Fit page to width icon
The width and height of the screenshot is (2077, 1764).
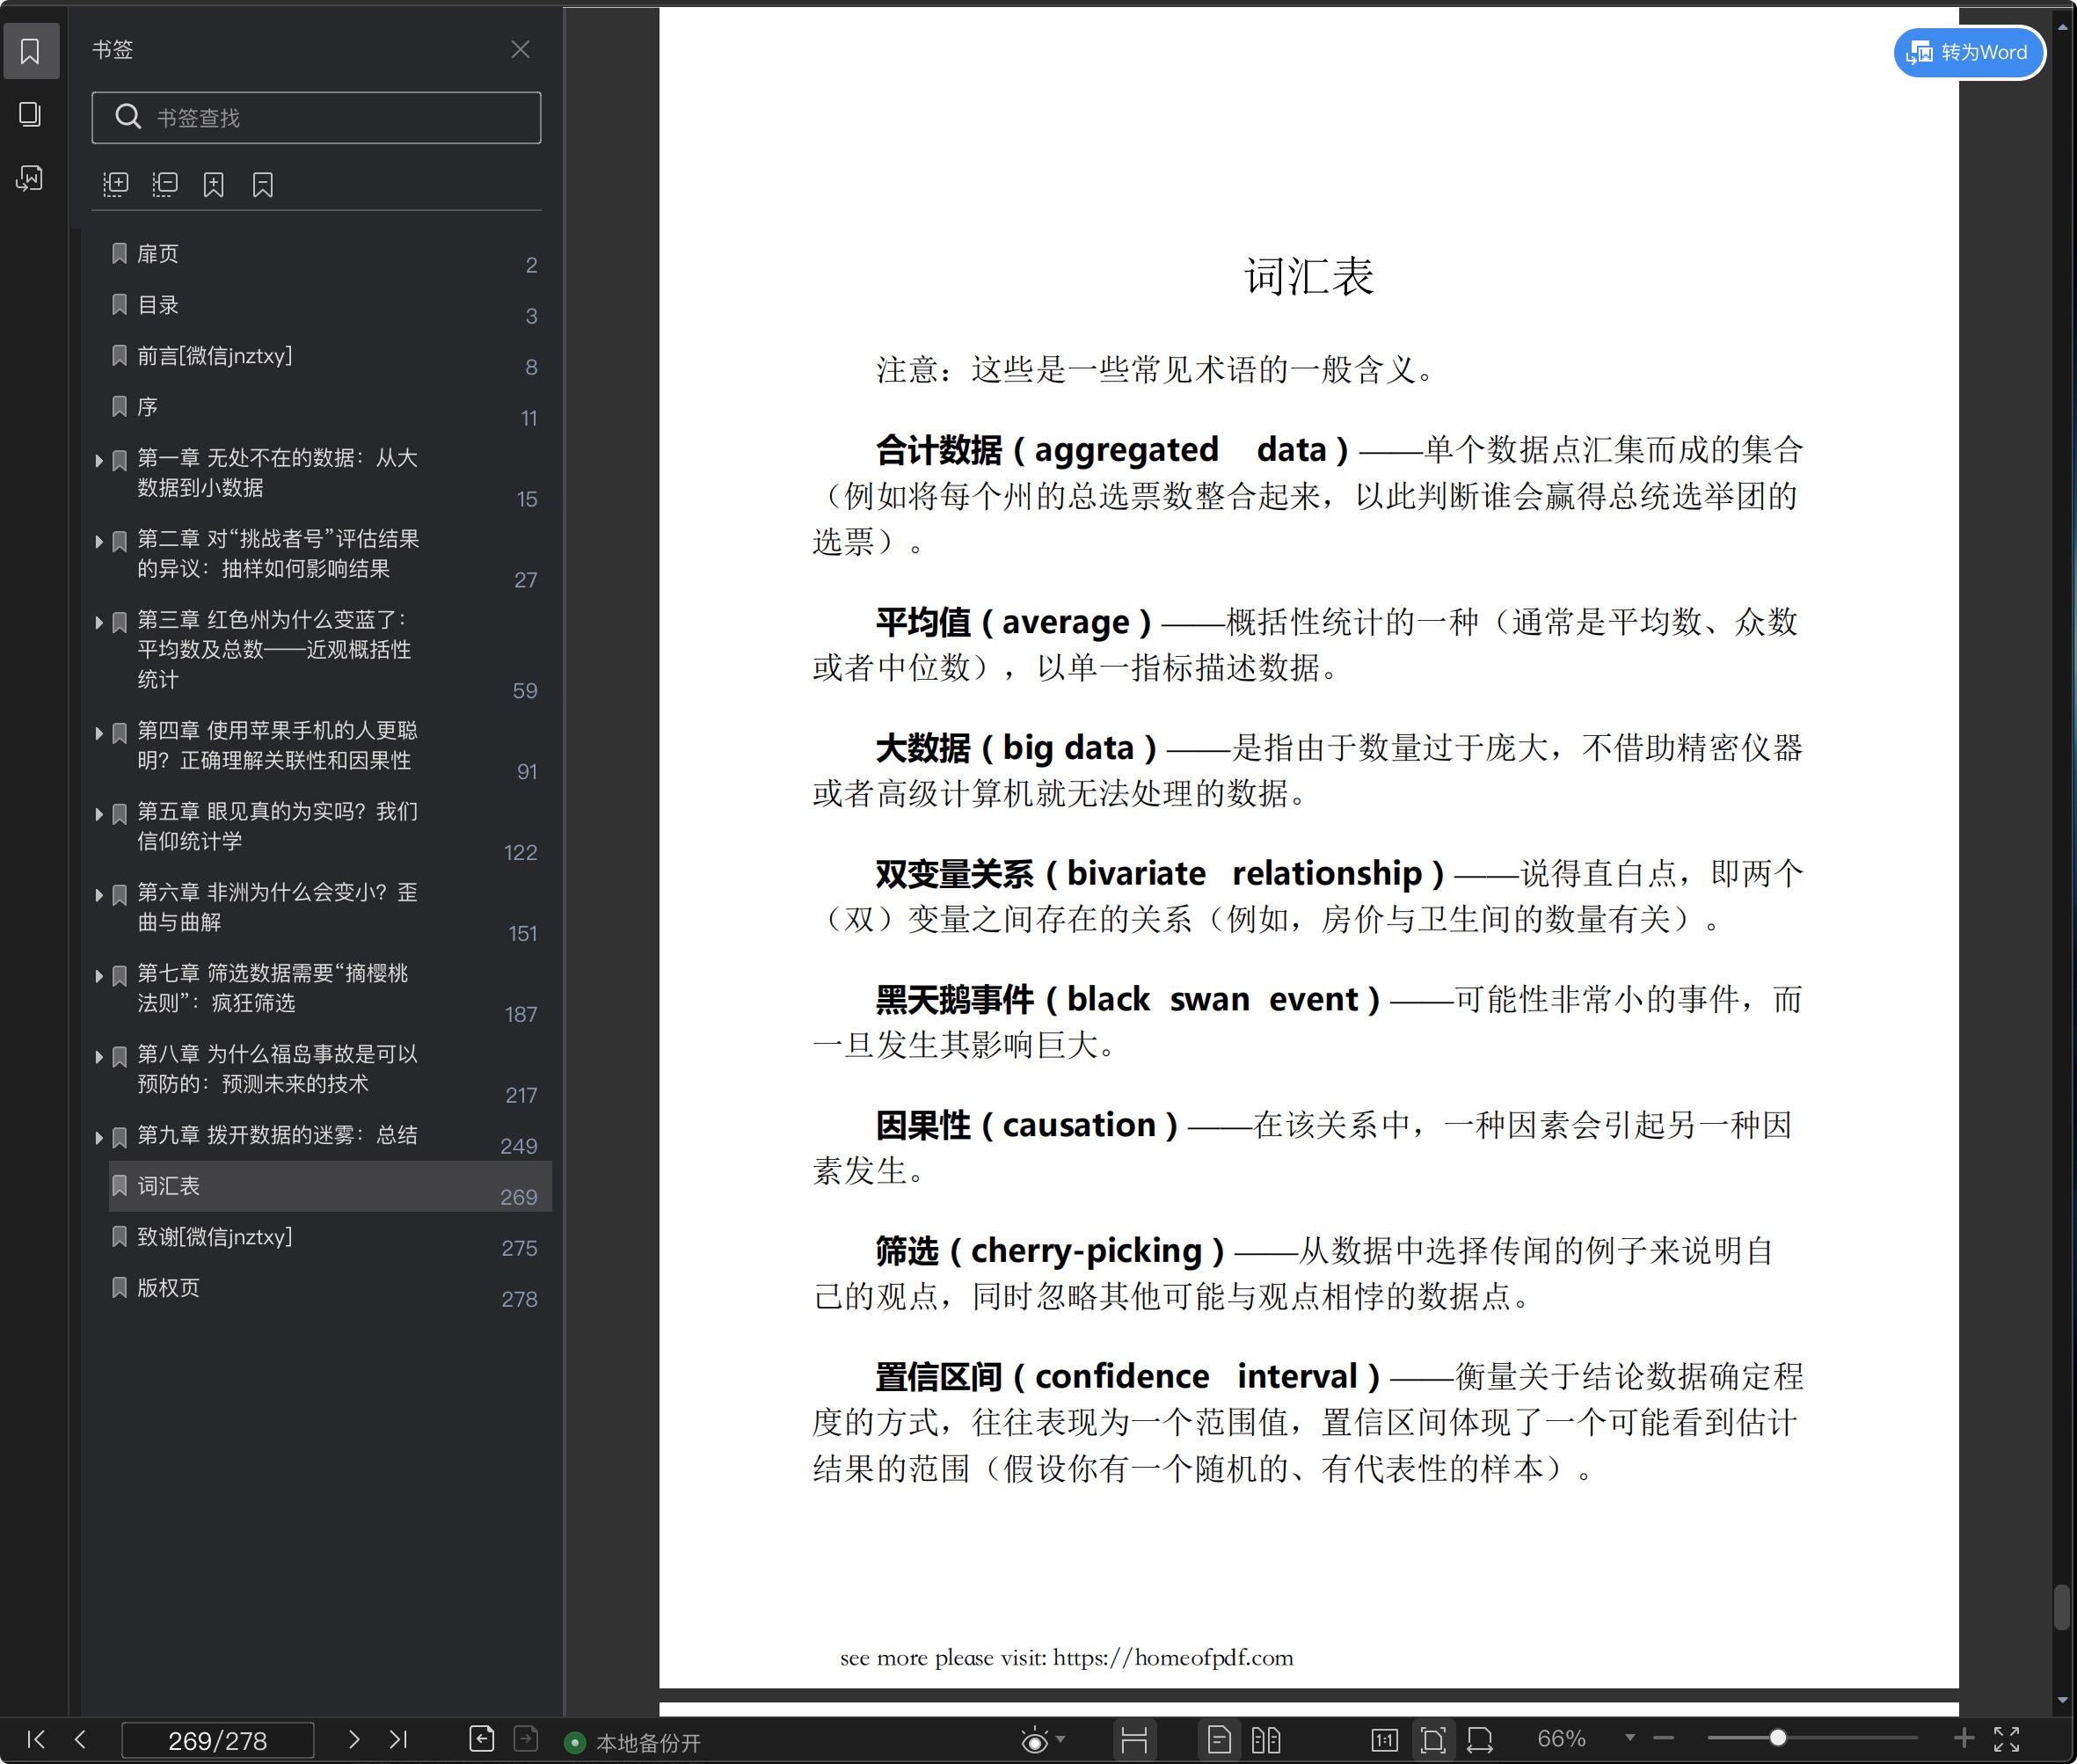1480,1740
